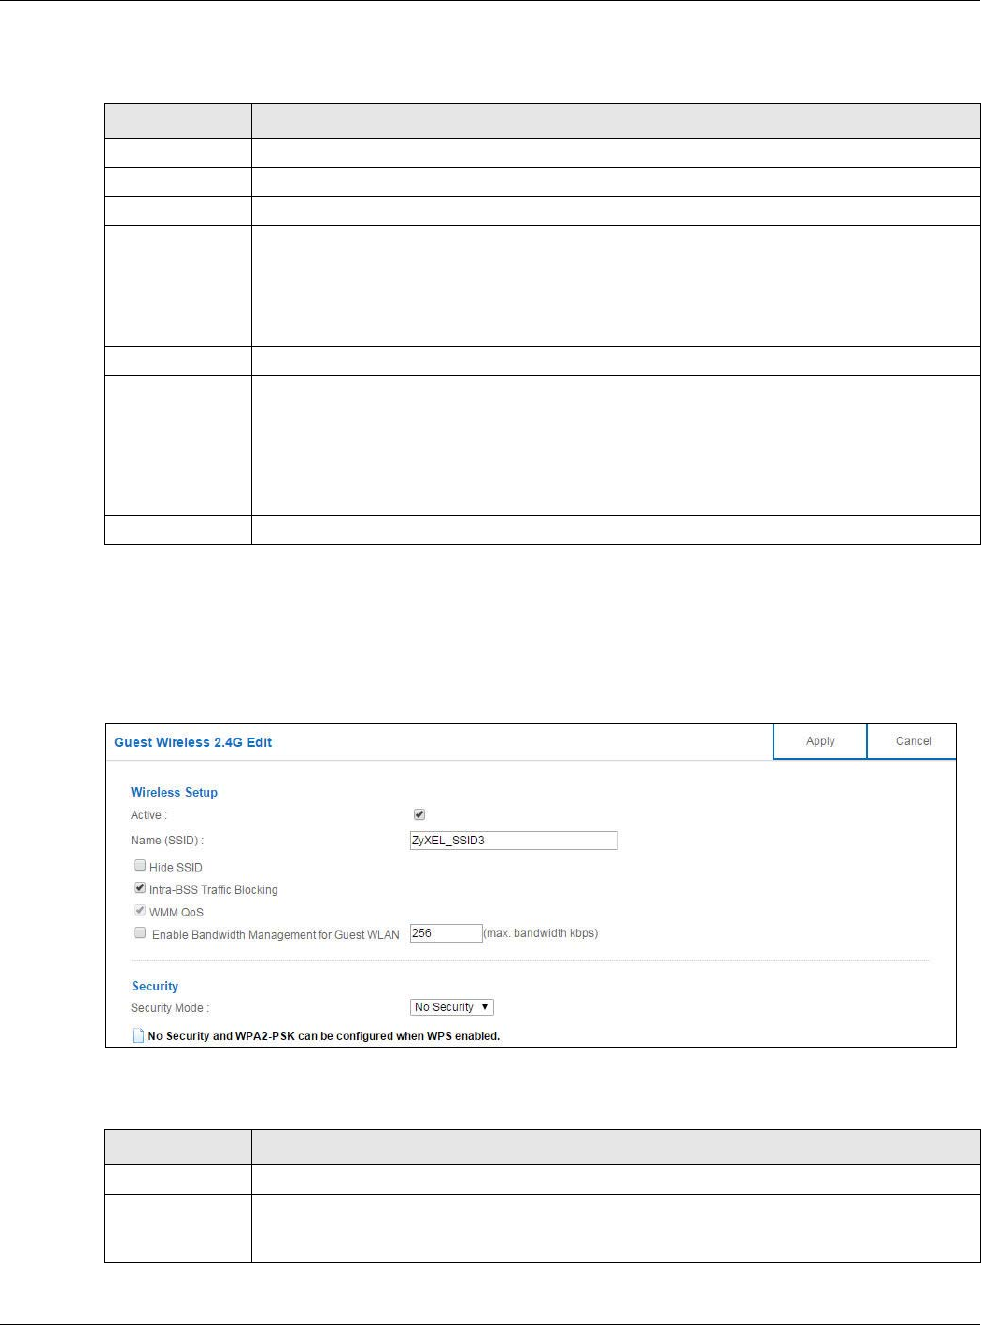Click the Name (SSID) input field
The width and height of the screenshot is (981, 1325).
514,840
